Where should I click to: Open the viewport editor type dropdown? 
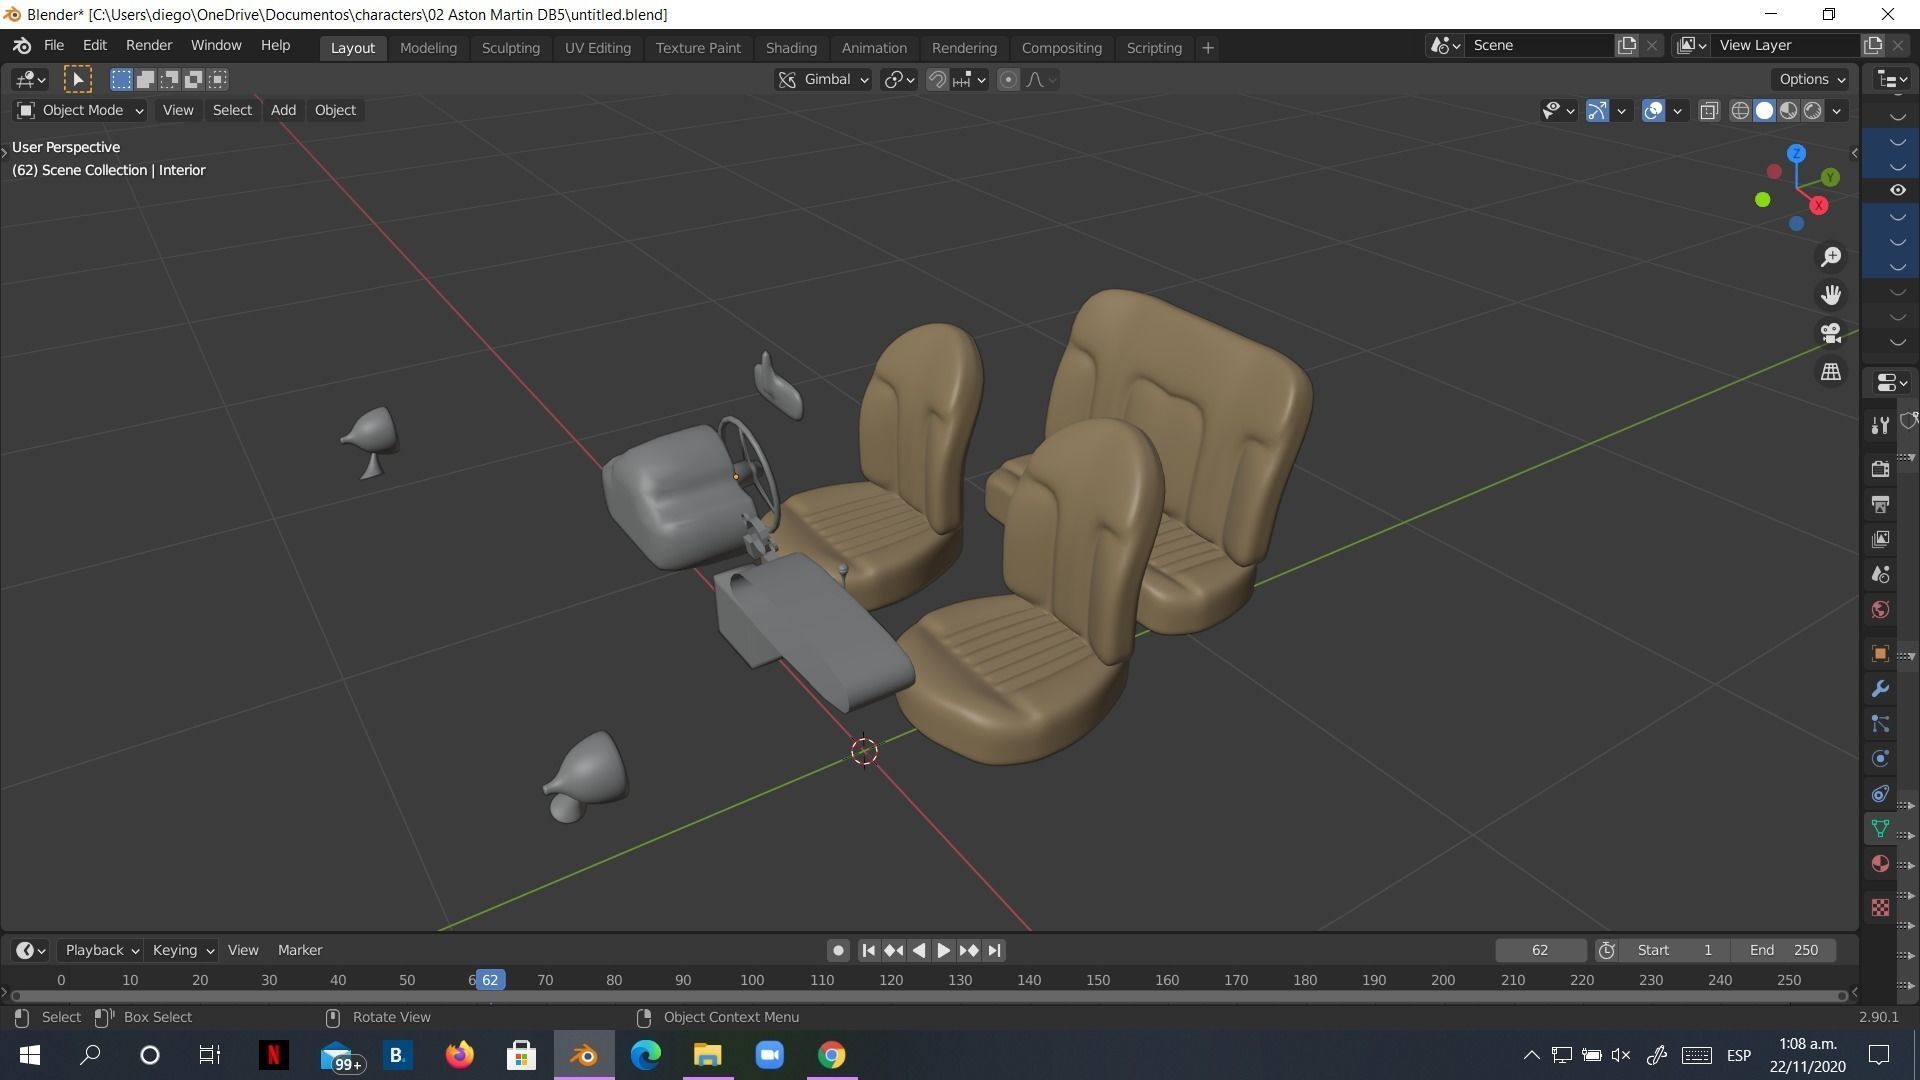(x=30, y=79)
